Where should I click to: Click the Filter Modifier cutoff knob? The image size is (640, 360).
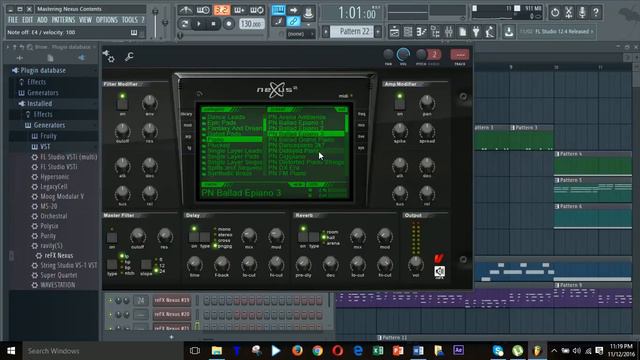[x=122, y=131]
